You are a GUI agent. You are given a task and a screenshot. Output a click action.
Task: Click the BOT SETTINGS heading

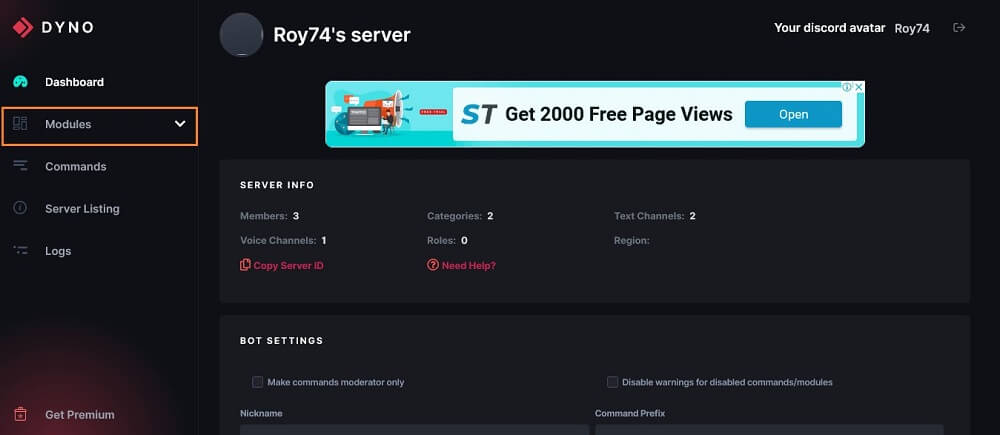tap(281, 341)
